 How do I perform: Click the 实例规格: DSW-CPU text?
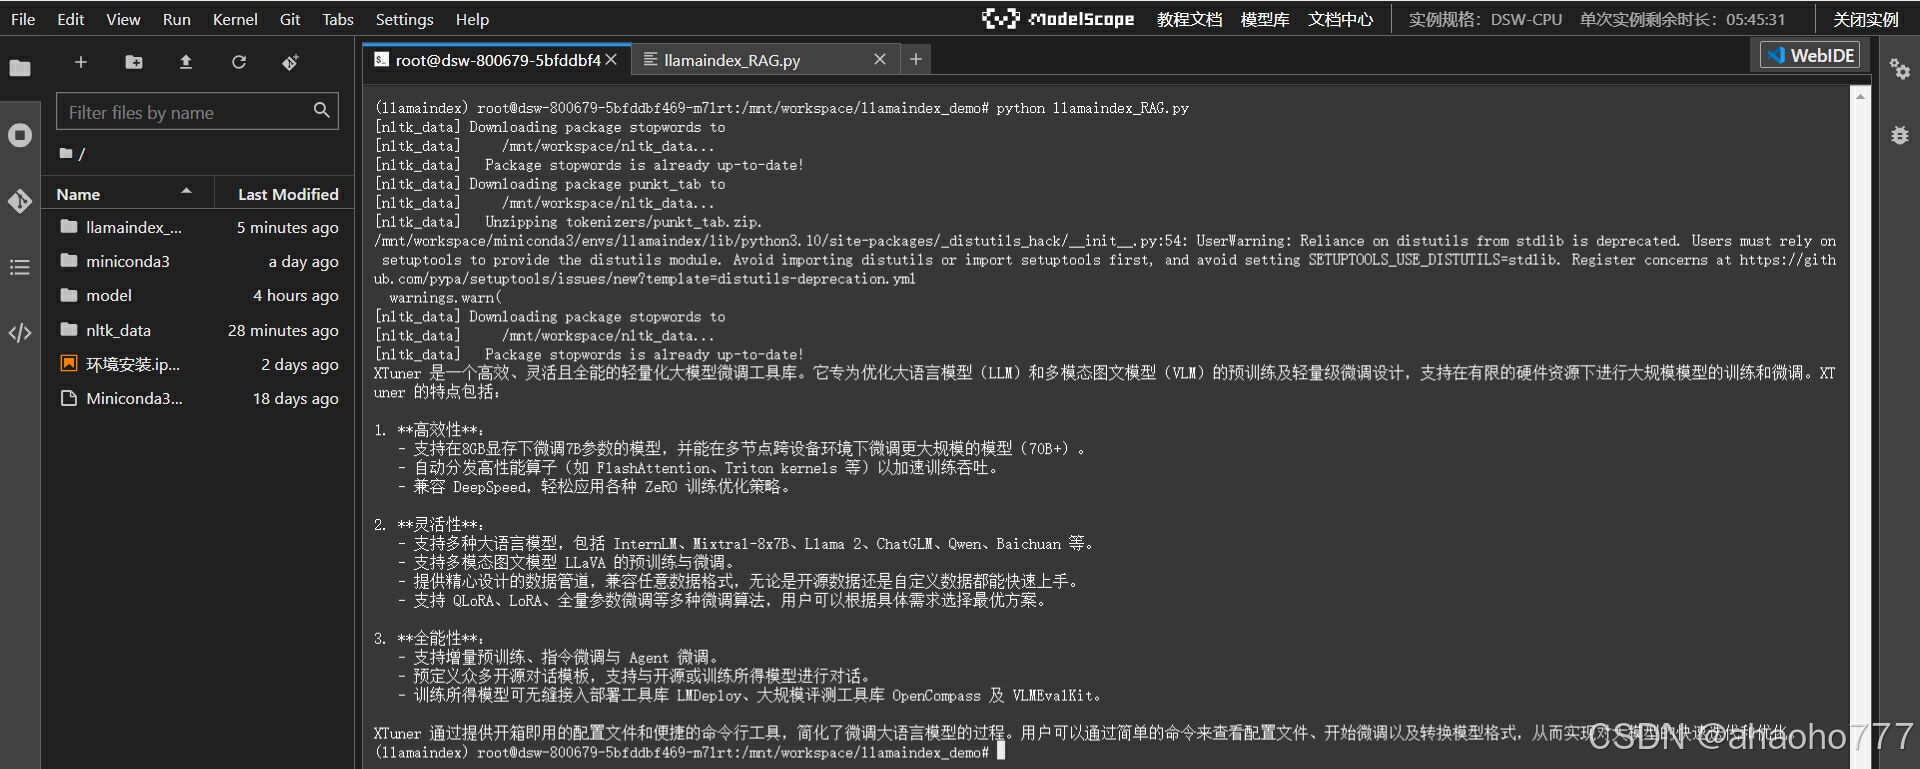(1485, 19)
